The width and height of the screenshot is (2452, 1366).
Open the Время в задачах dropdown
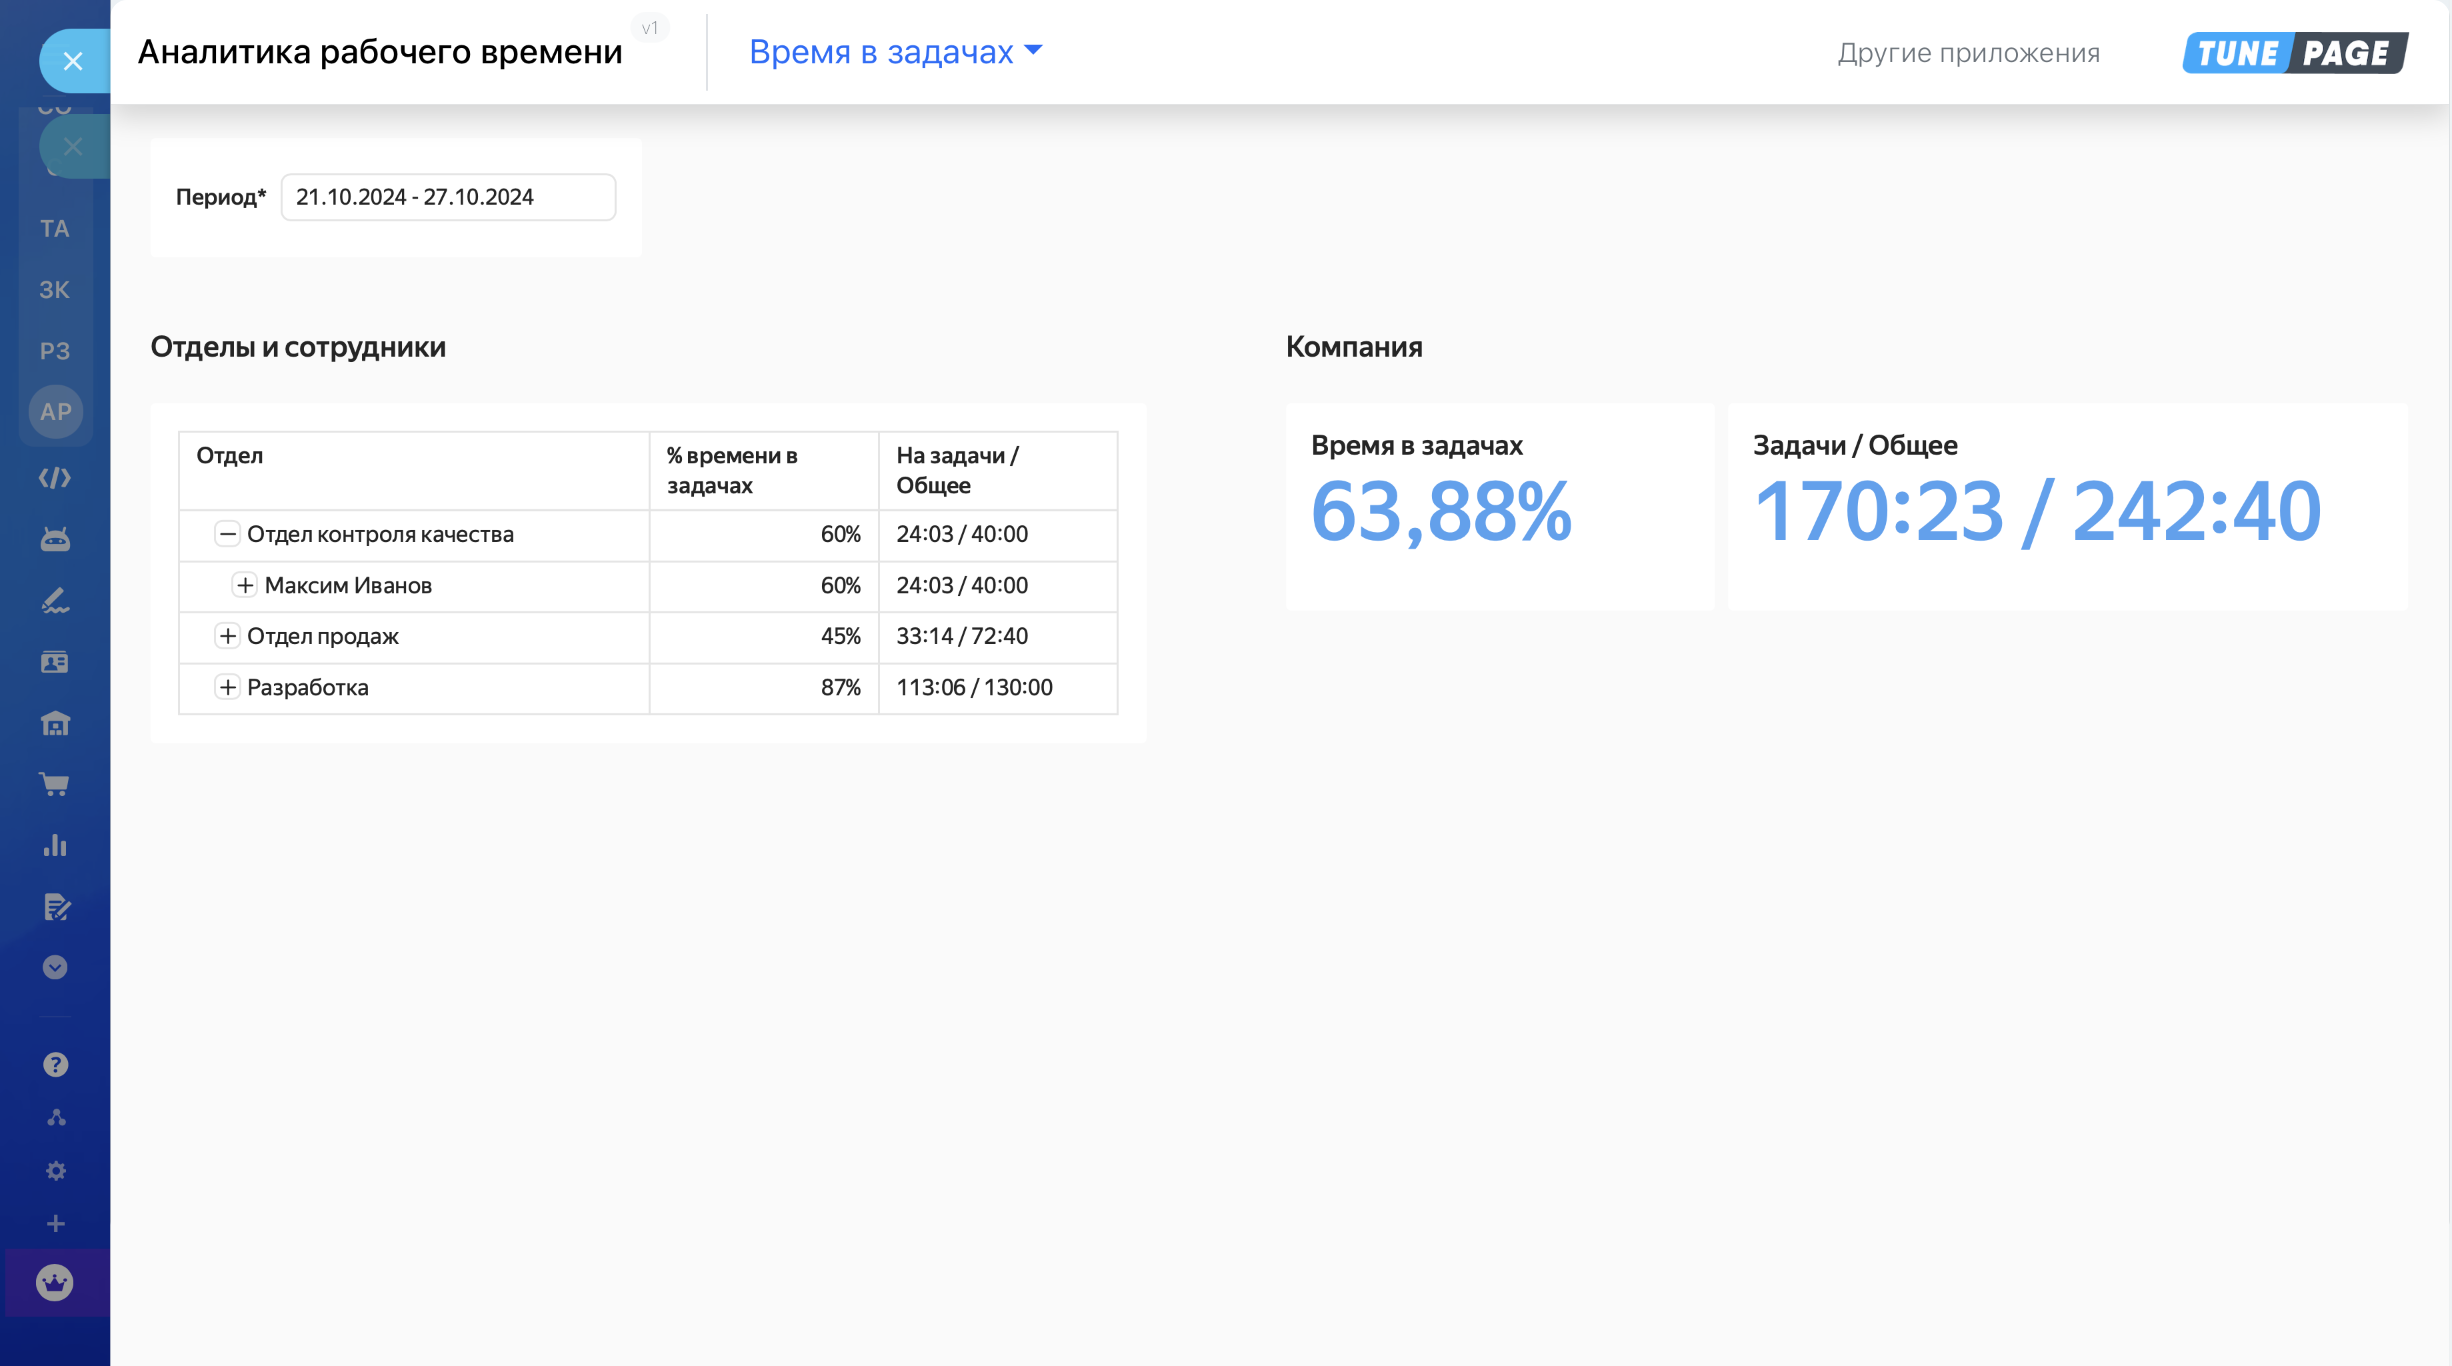pos(895,52)
